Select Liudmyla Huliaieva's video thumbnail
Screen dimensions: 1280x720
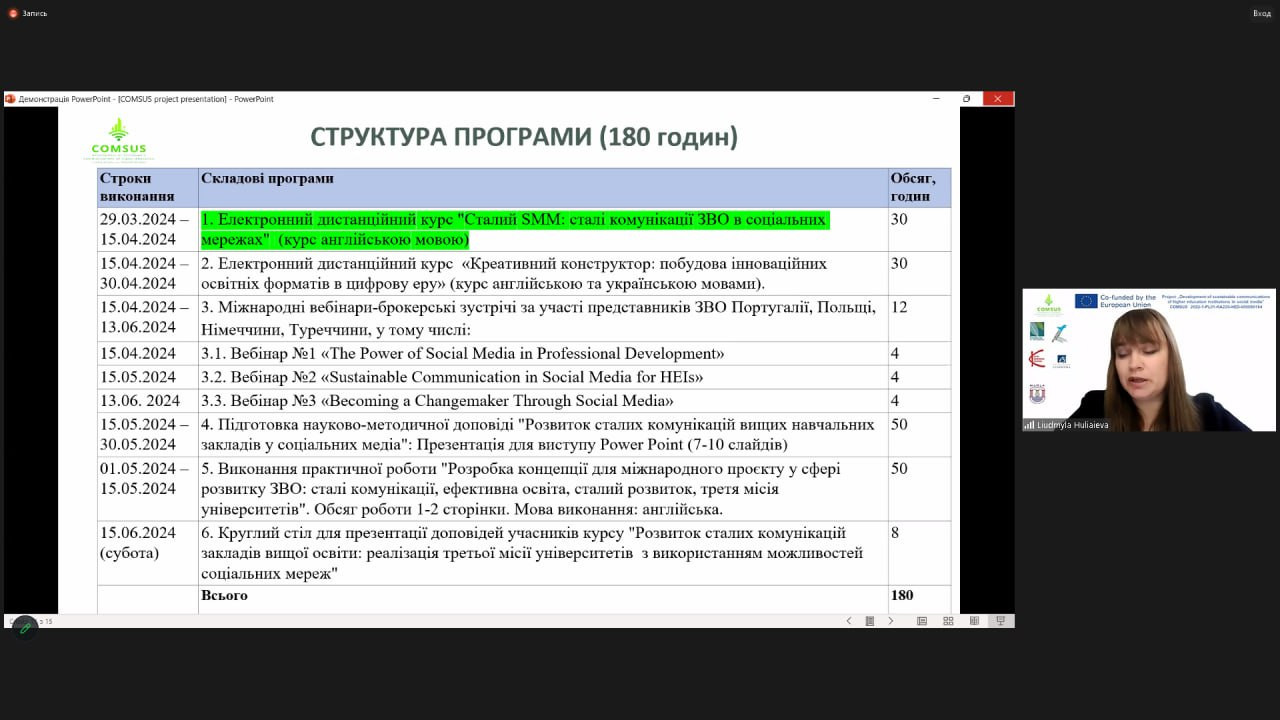click(1149, 360)
